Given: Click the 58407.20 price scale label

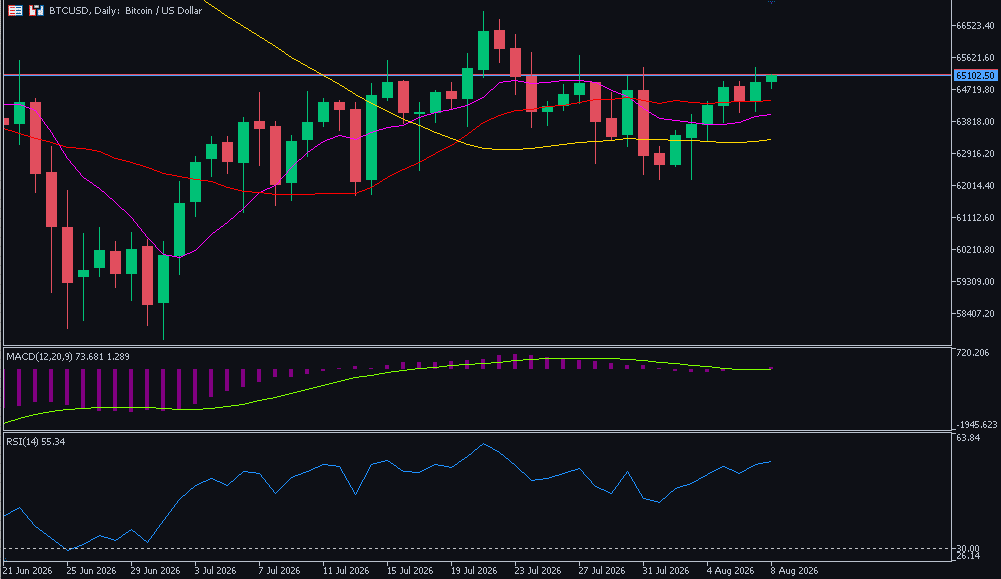Looking at the screenshot, I should click(975, 313).
